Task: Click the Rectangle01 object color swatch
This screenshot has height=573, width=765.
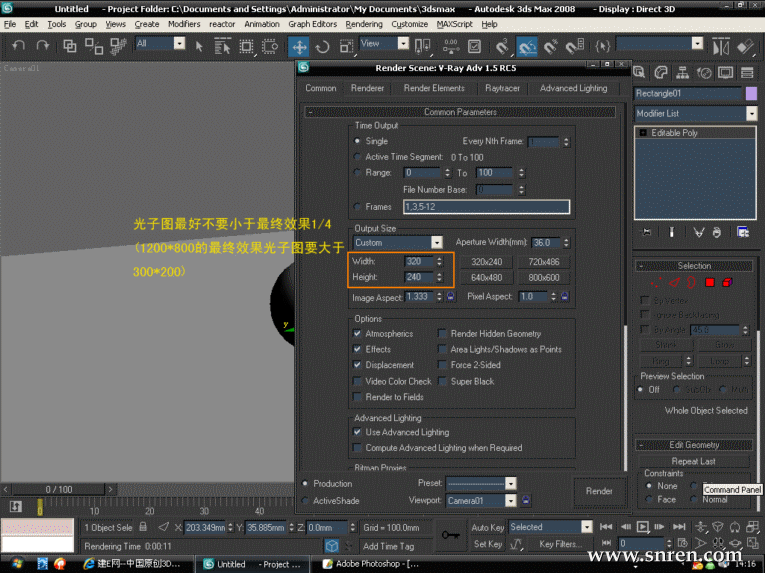Action: click(x=751, y=93)
